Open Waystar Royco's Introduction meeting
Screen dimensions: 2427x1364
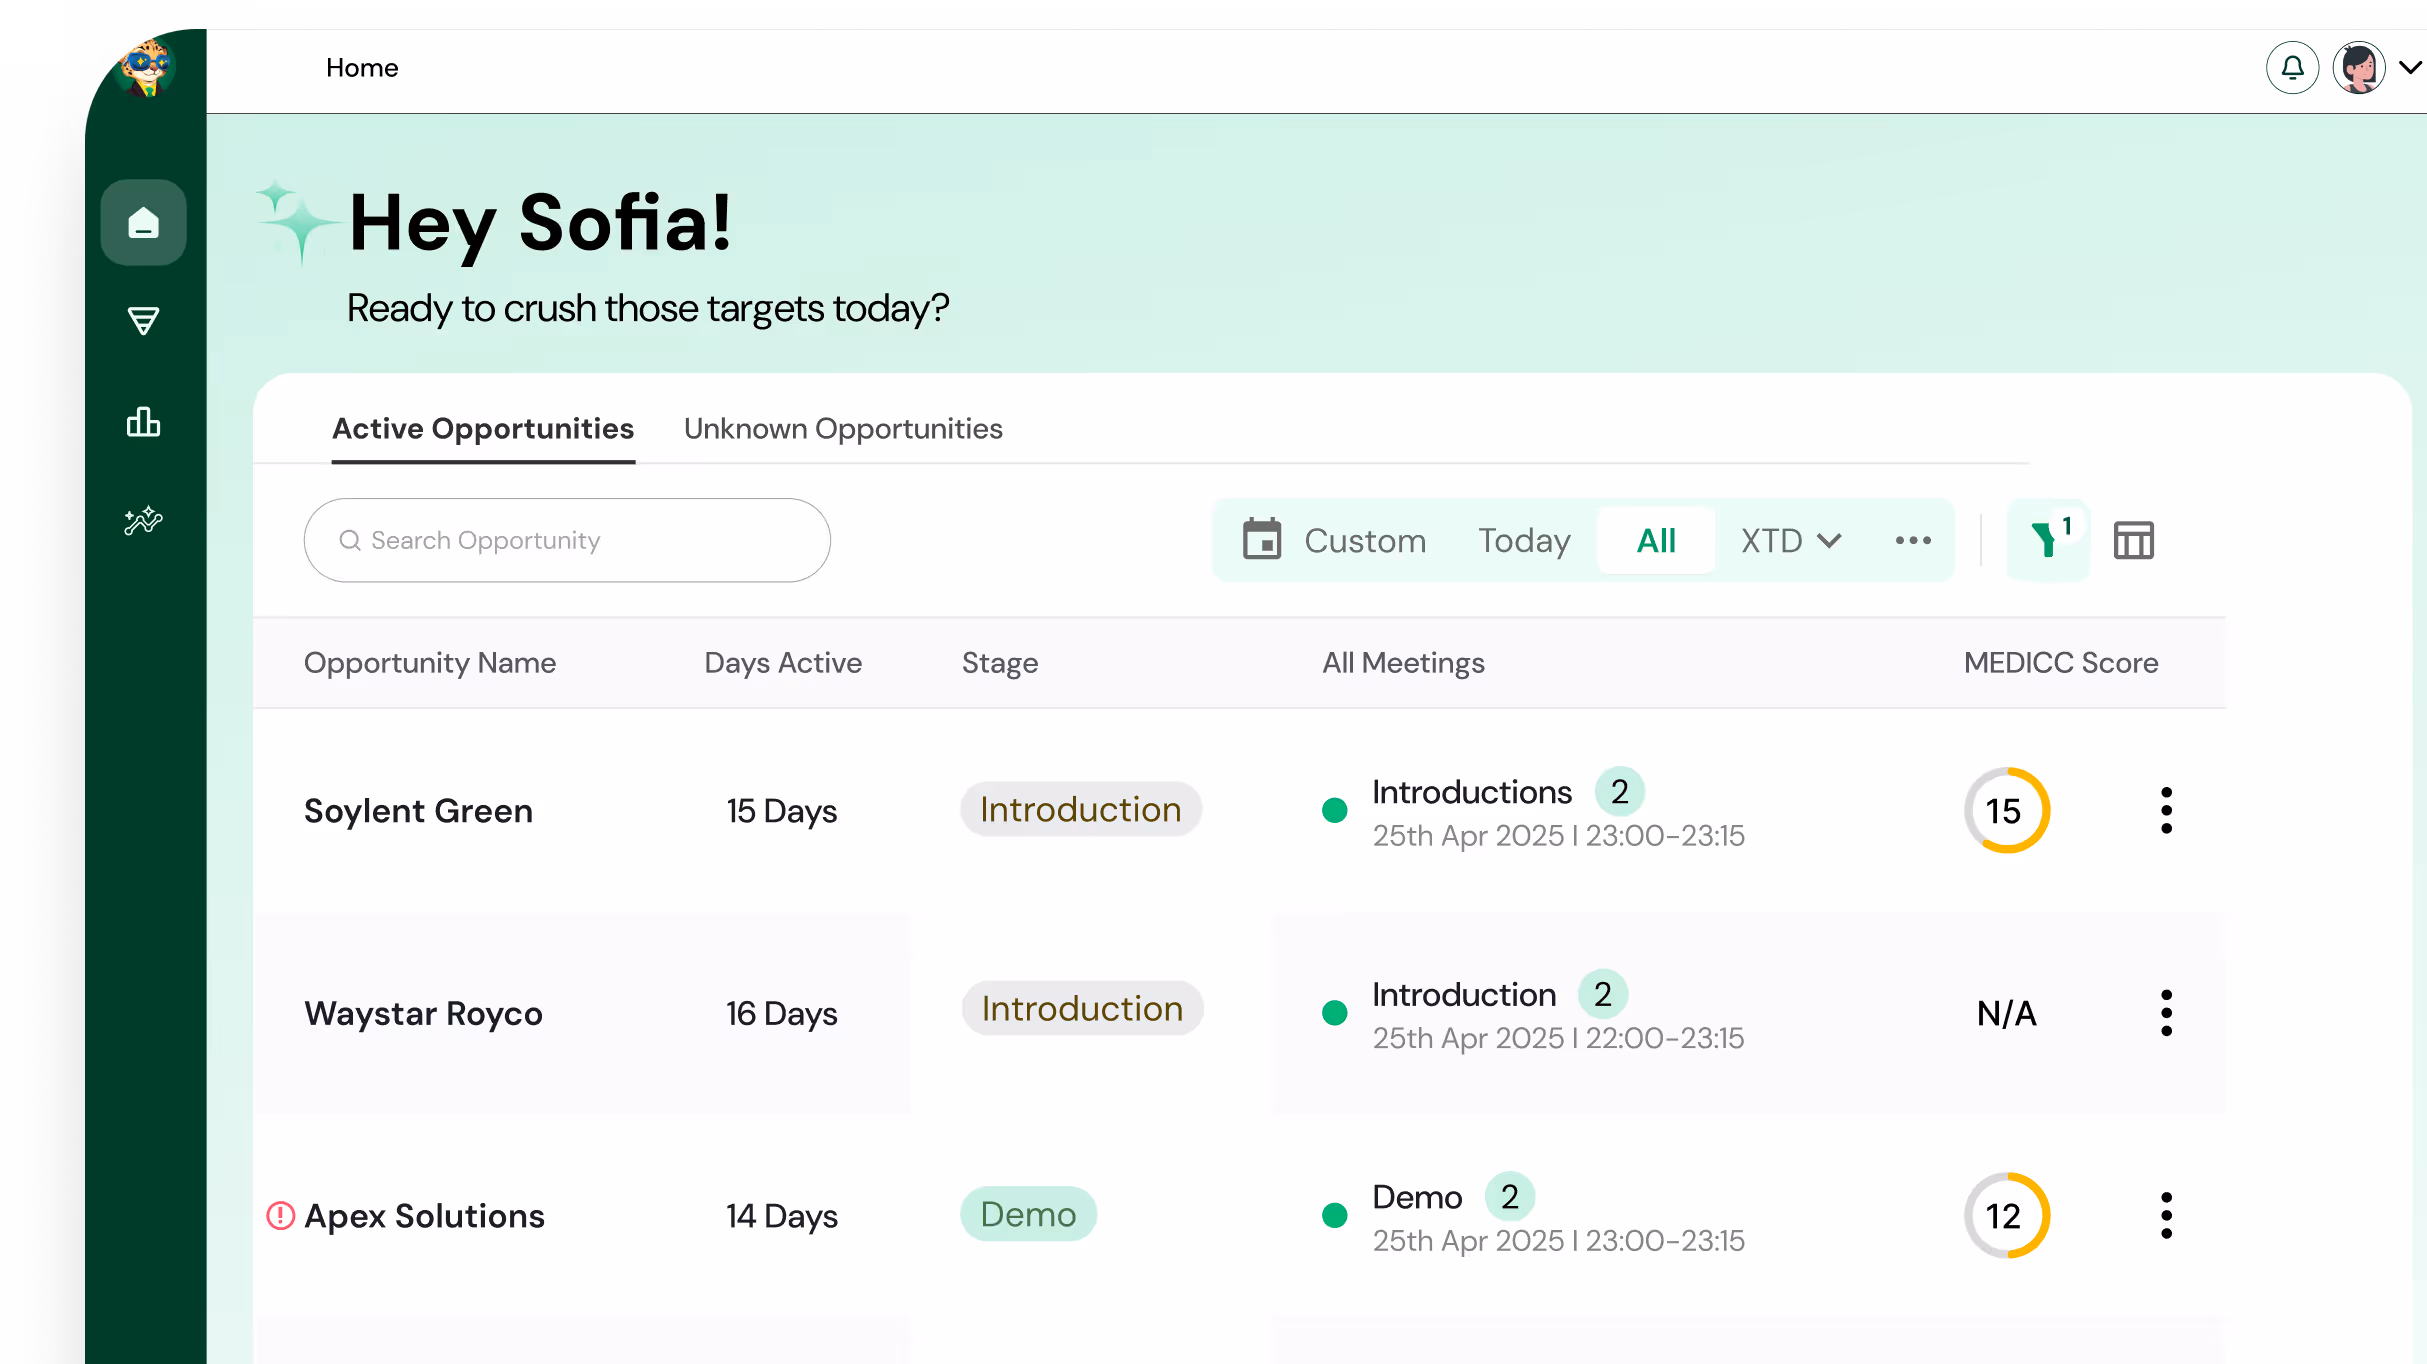click(1464, 995)
